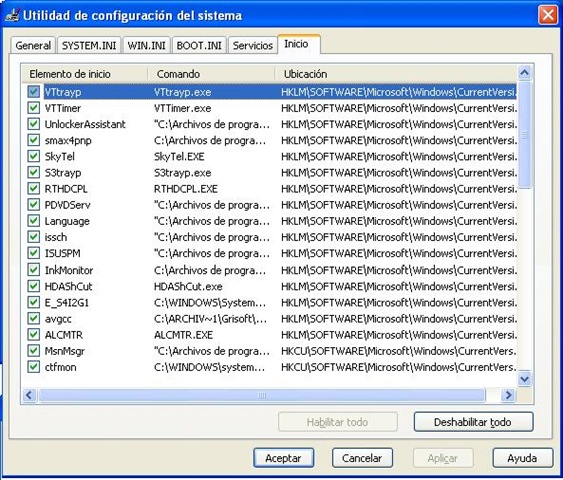Uncheck the VTtrayp startup item

(x=34, y=92)
